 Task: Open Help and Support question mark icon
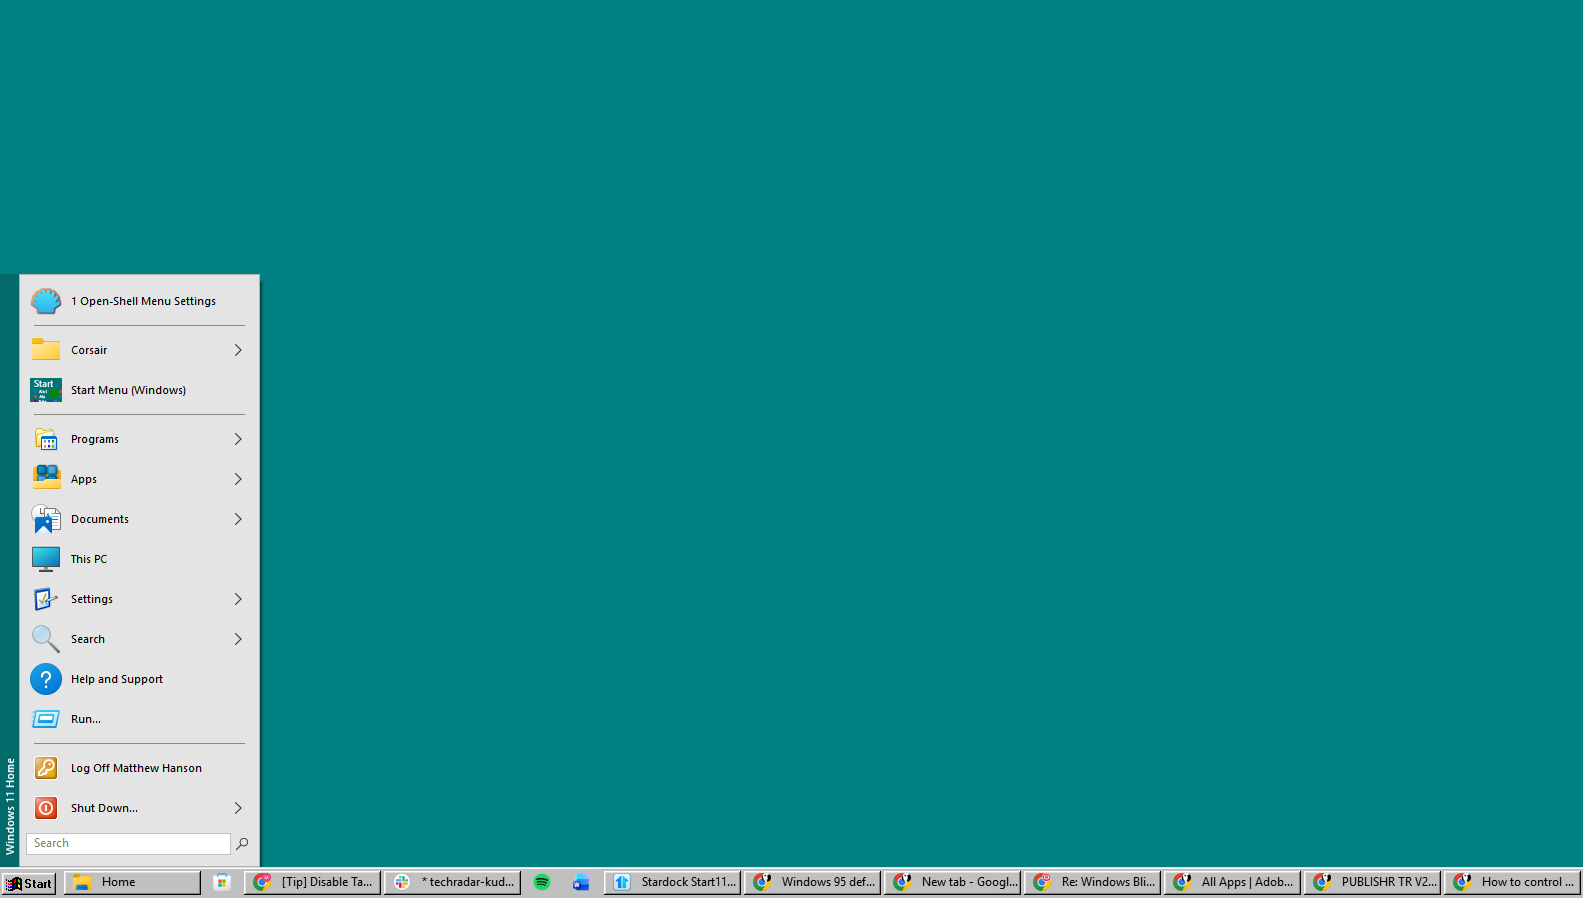coord(46,679)
